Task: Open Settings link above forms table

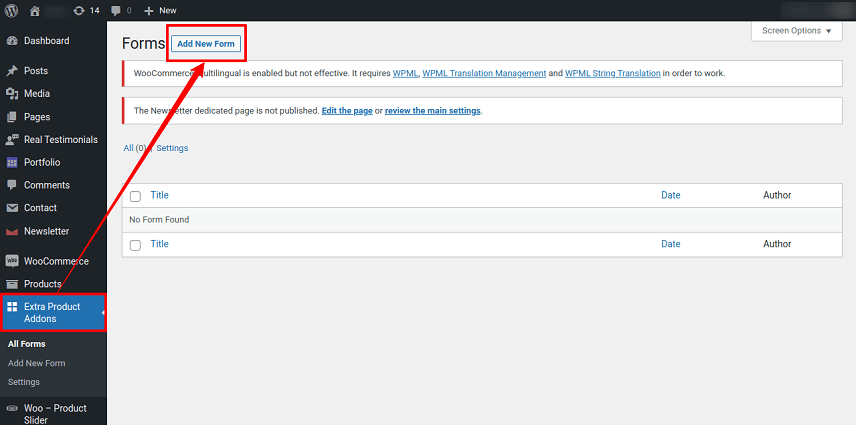Action: coord(173,148)
